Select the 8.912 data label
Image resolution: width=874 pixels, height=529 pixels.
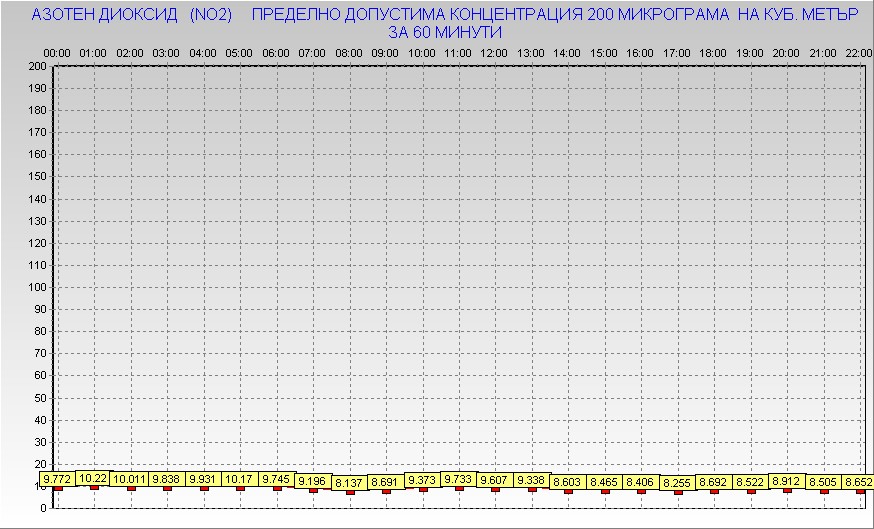(787, 481)
